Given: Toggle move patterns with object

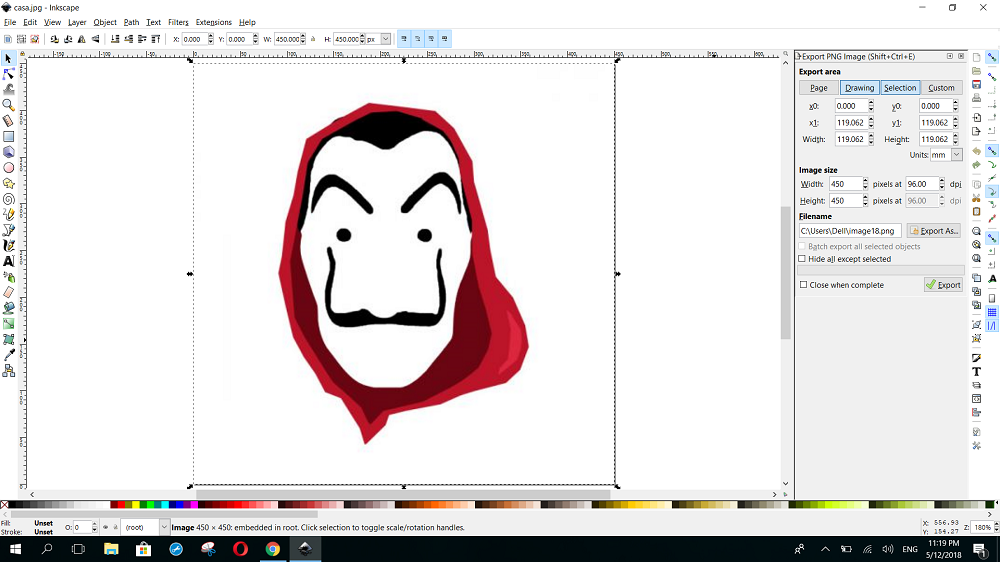Looking at the screenshot, I should 445,39.
